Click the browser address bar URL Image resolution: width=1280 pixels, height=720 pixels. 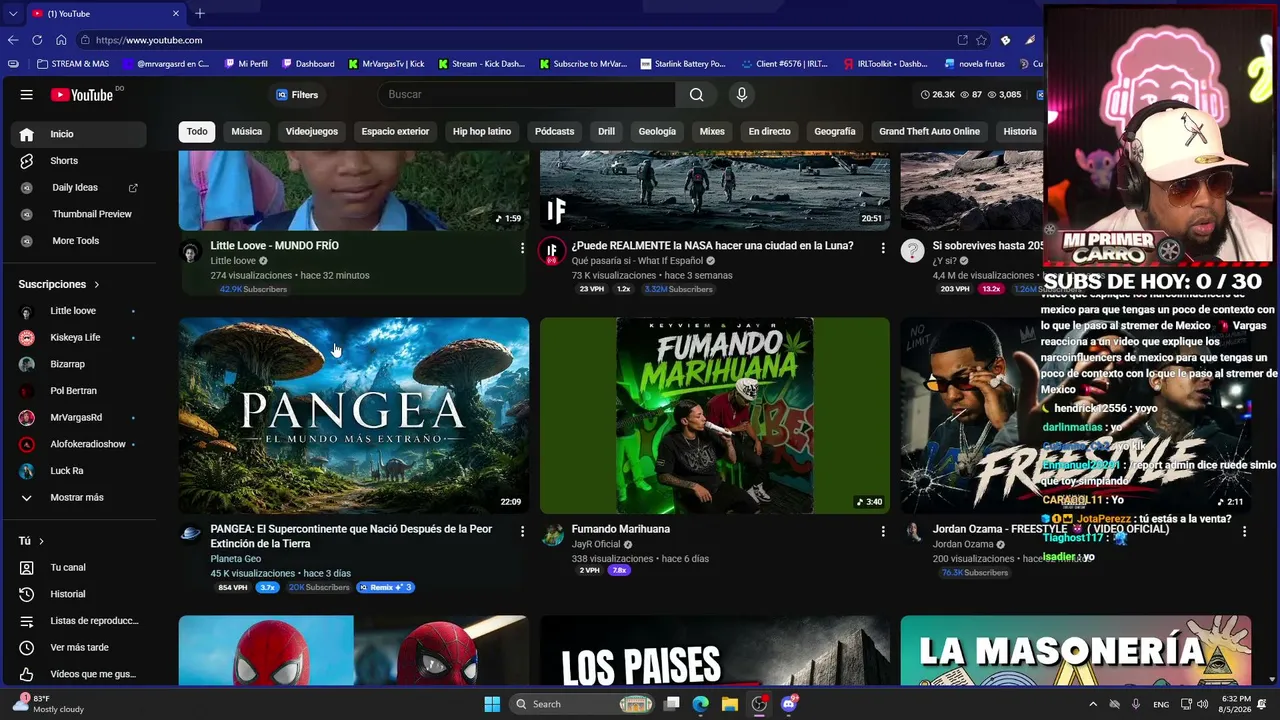pos(149,40)
